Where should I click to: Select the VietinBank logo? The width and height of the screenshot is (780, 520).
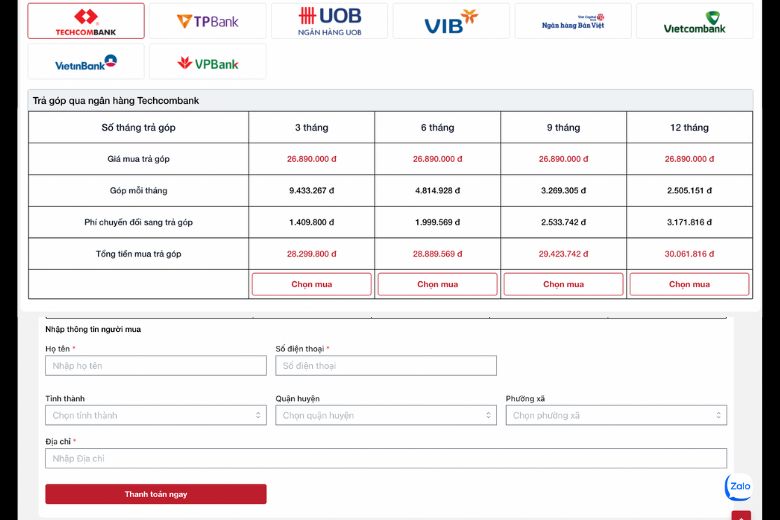[86, 62]
